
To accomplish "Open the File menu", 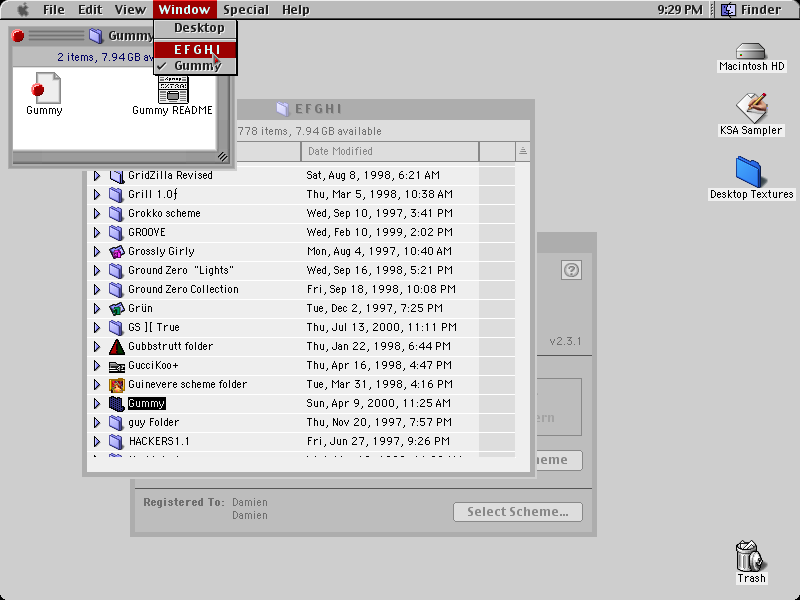I will 54,10.
